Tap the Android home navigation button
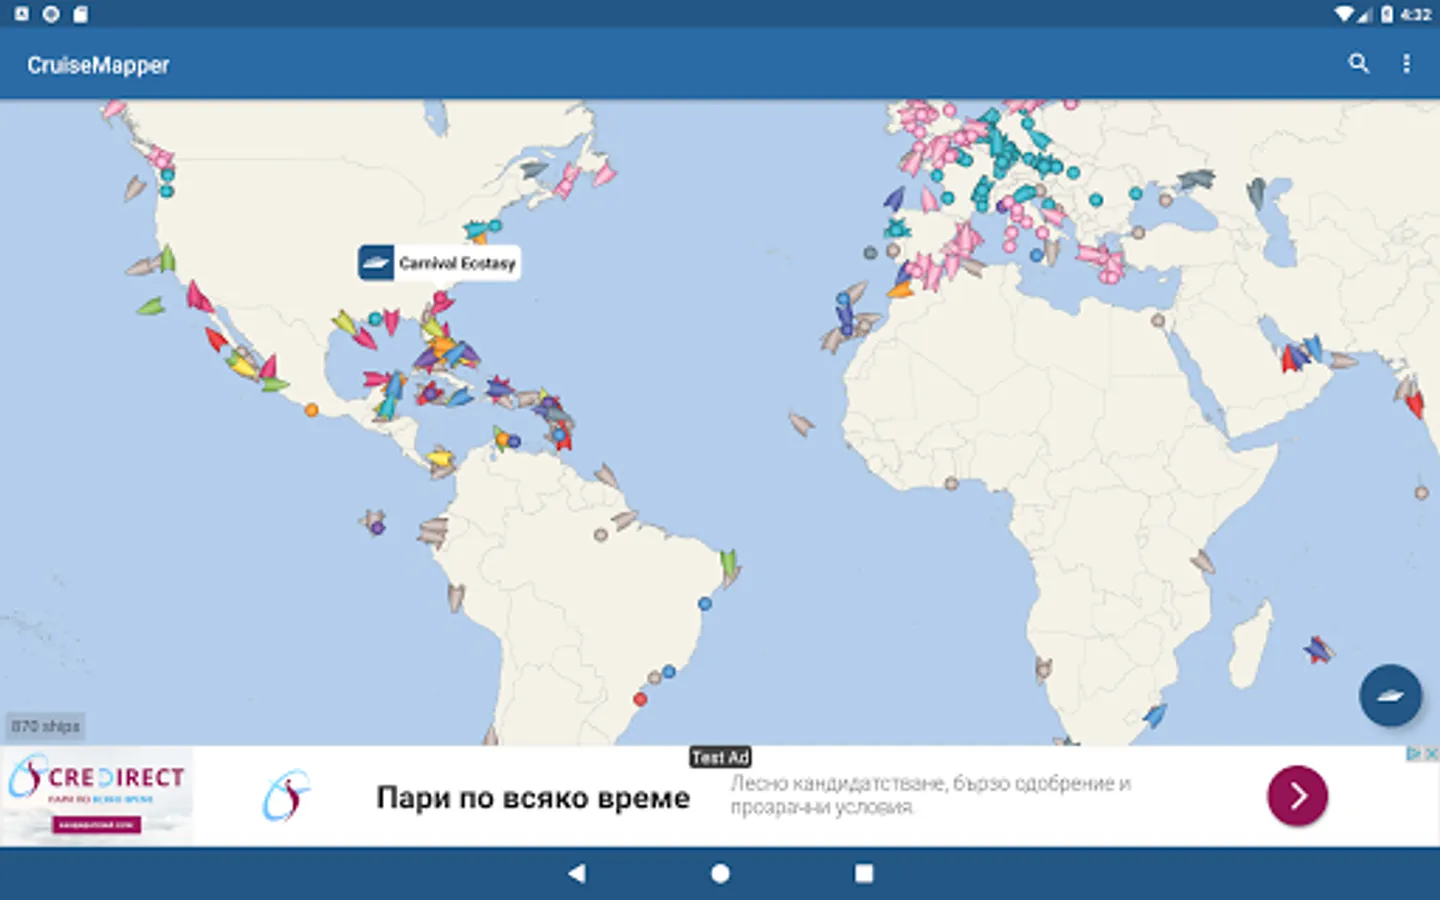This screenshot has width=1440, height=900. pos(720,873)
